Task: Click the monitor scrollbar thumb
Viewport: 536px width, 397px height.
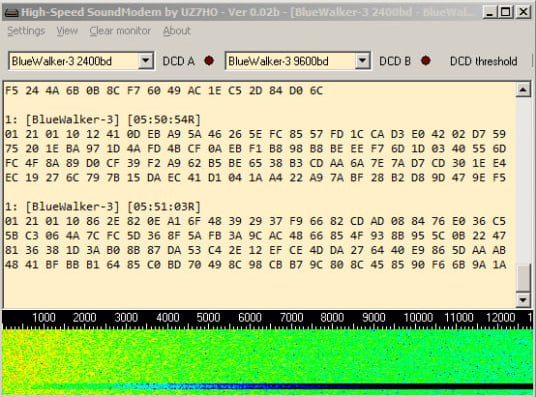Action: [x=523, y=277]
